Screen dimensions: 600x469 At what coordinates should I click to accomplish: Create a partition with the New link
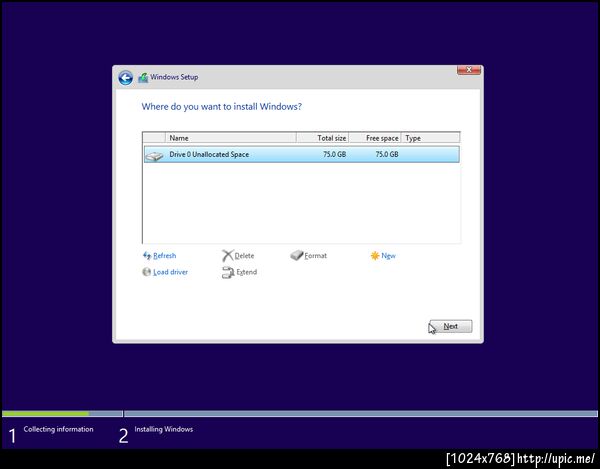pyautogui.click(x=388, y=256)
